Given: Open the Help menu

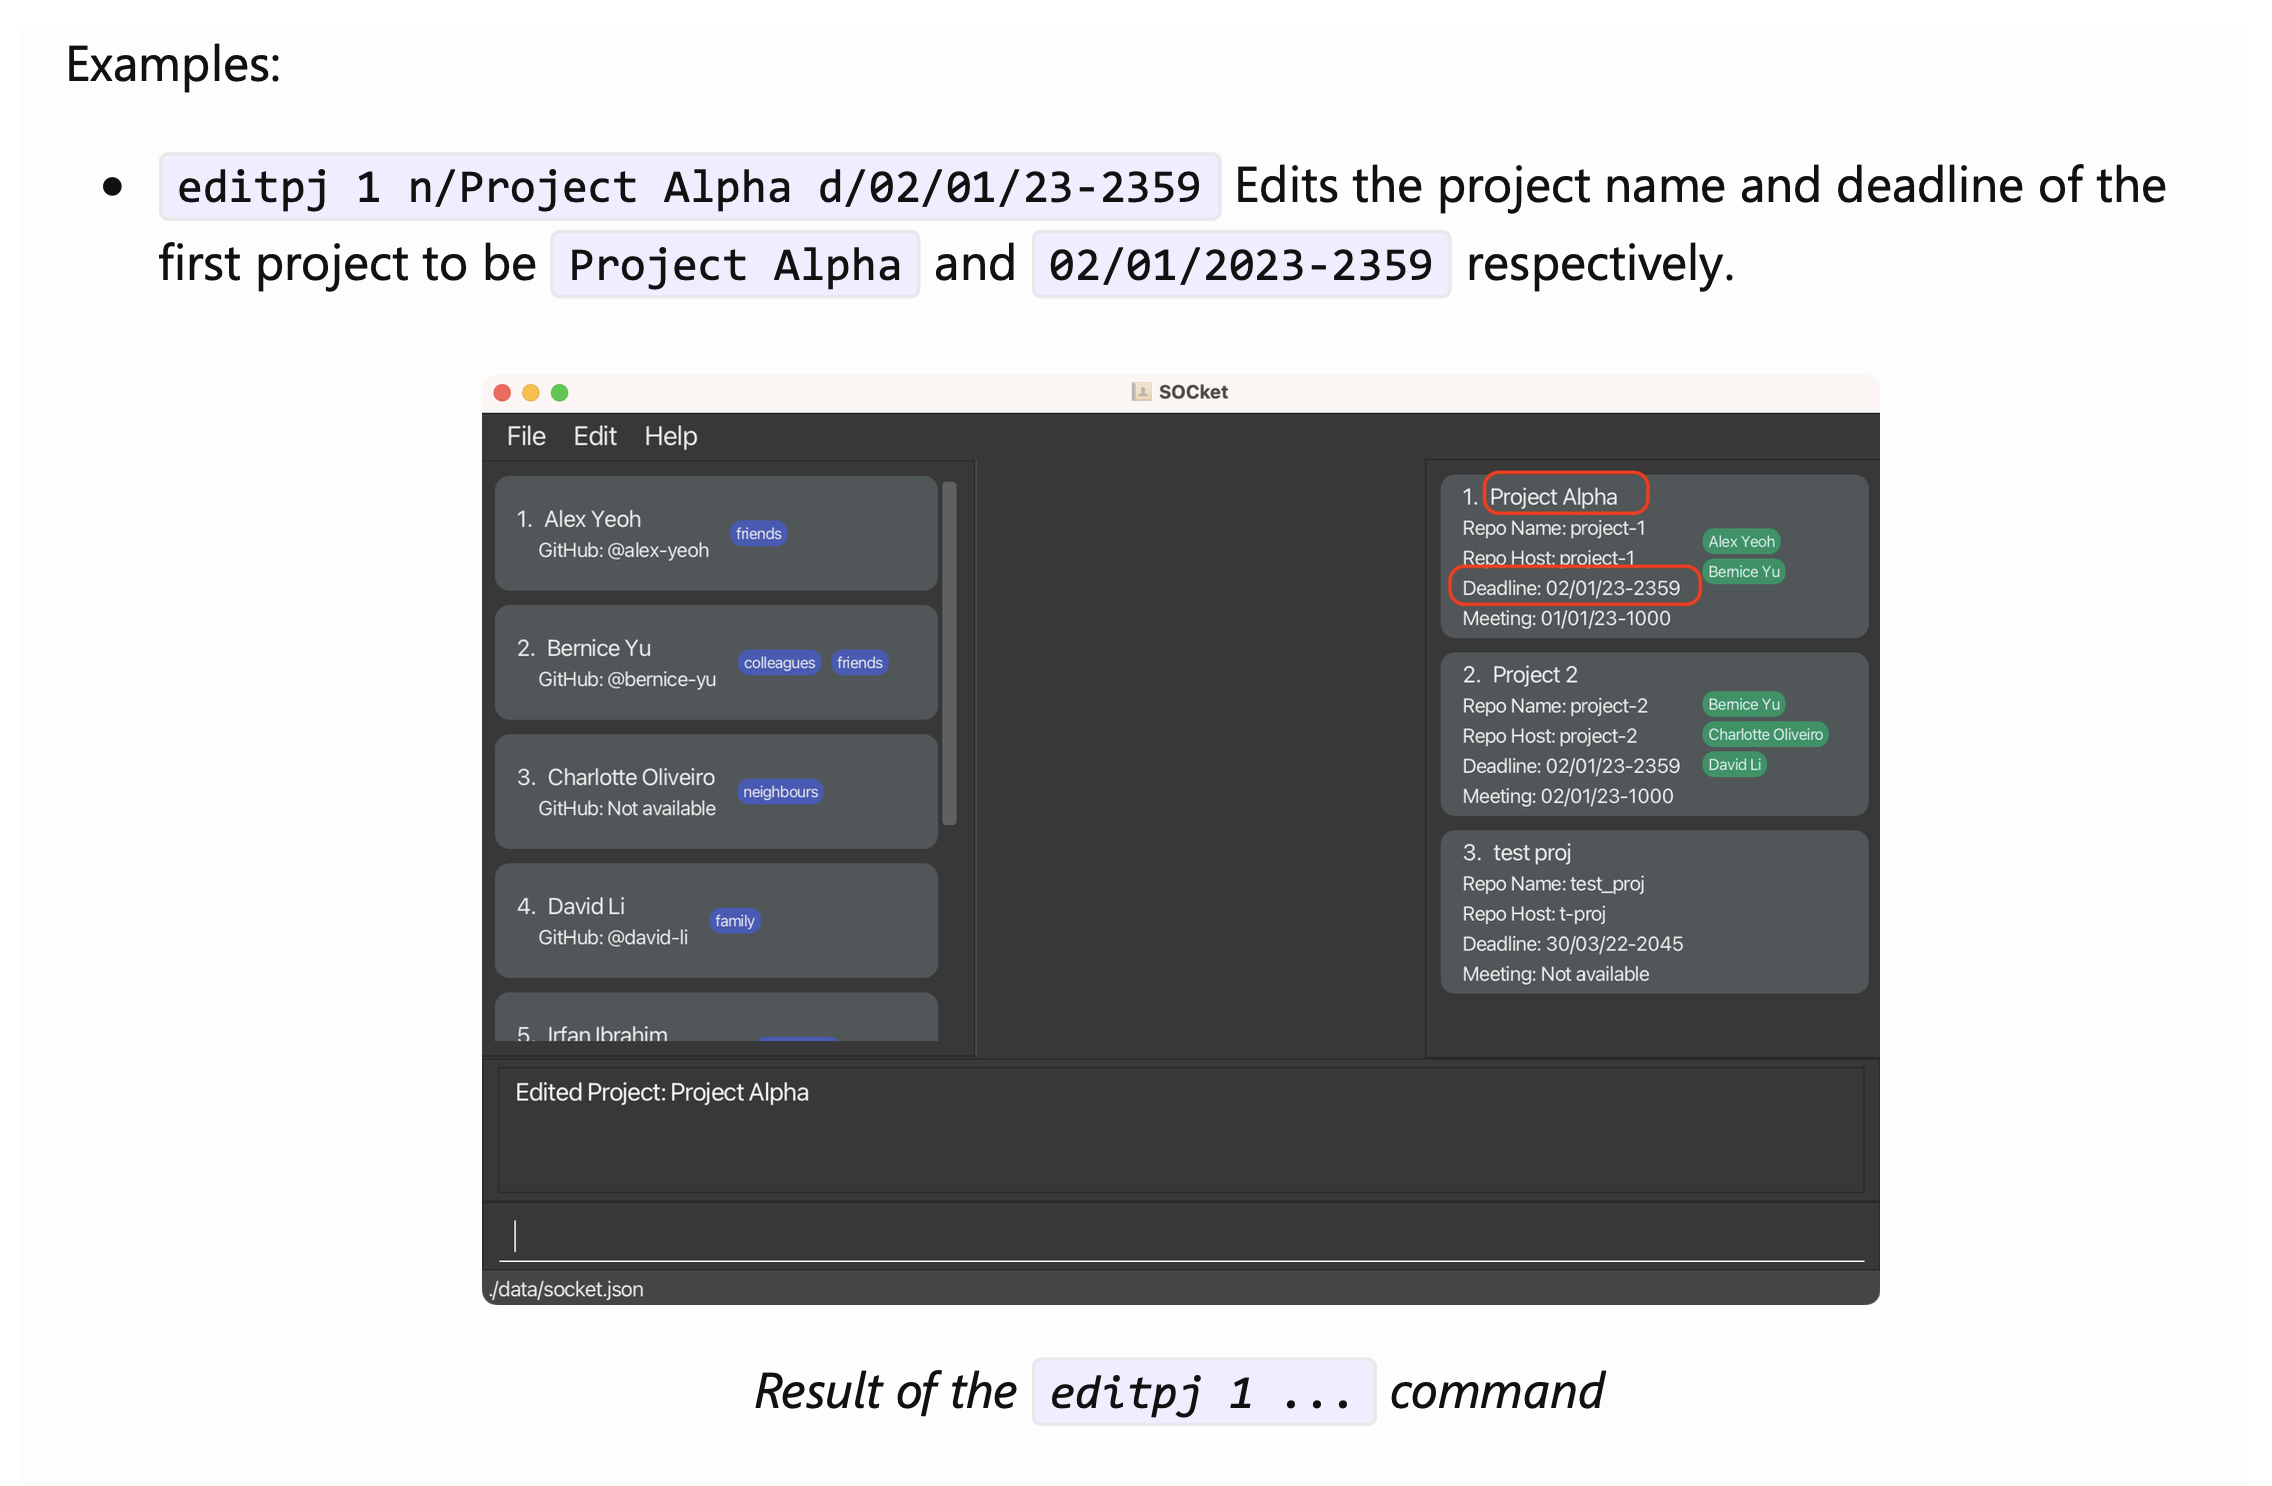Looking at the screenshot, I should point(670,436).
